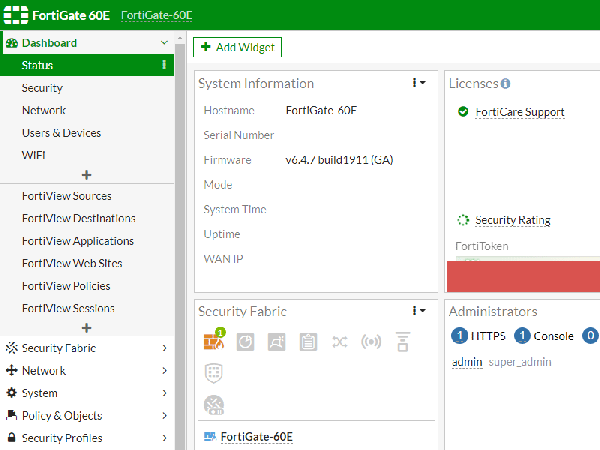The image size is (600, 450).
Task: Open FortiView Destinations
Action: point(79,218)
